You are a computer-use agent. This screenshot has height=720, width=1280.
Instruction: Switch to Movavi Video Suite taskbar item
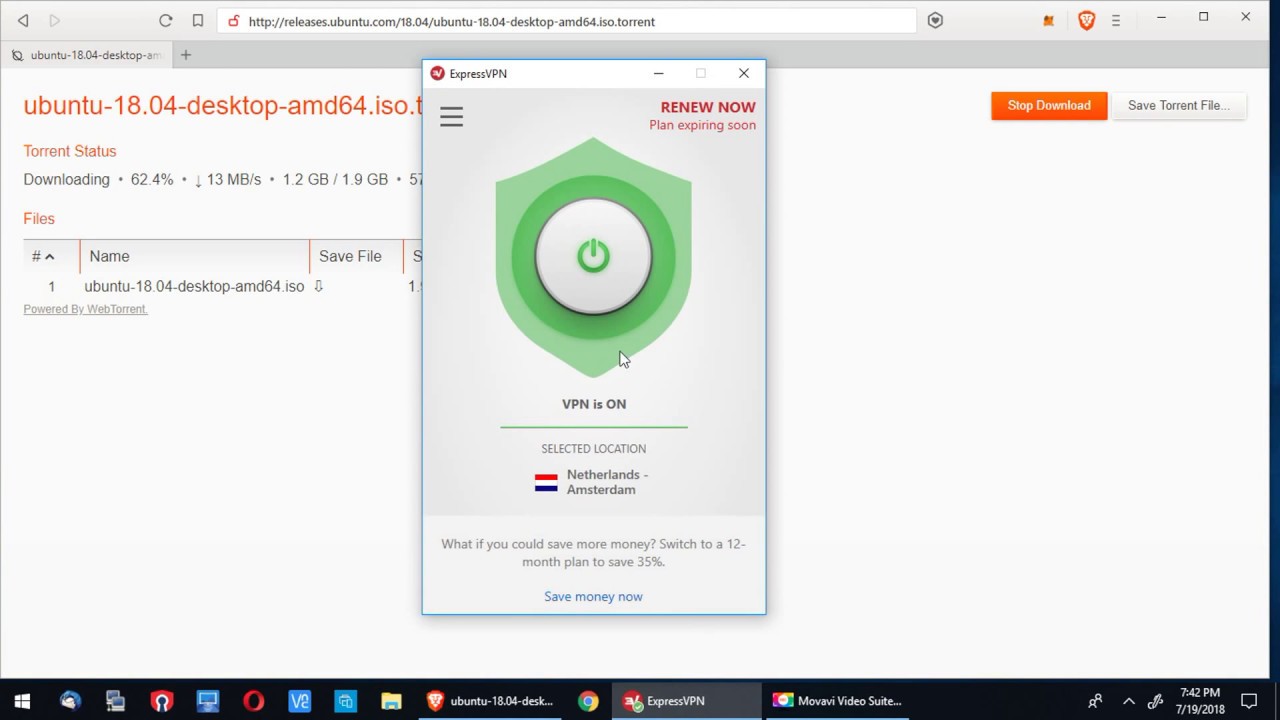[837, 701]
